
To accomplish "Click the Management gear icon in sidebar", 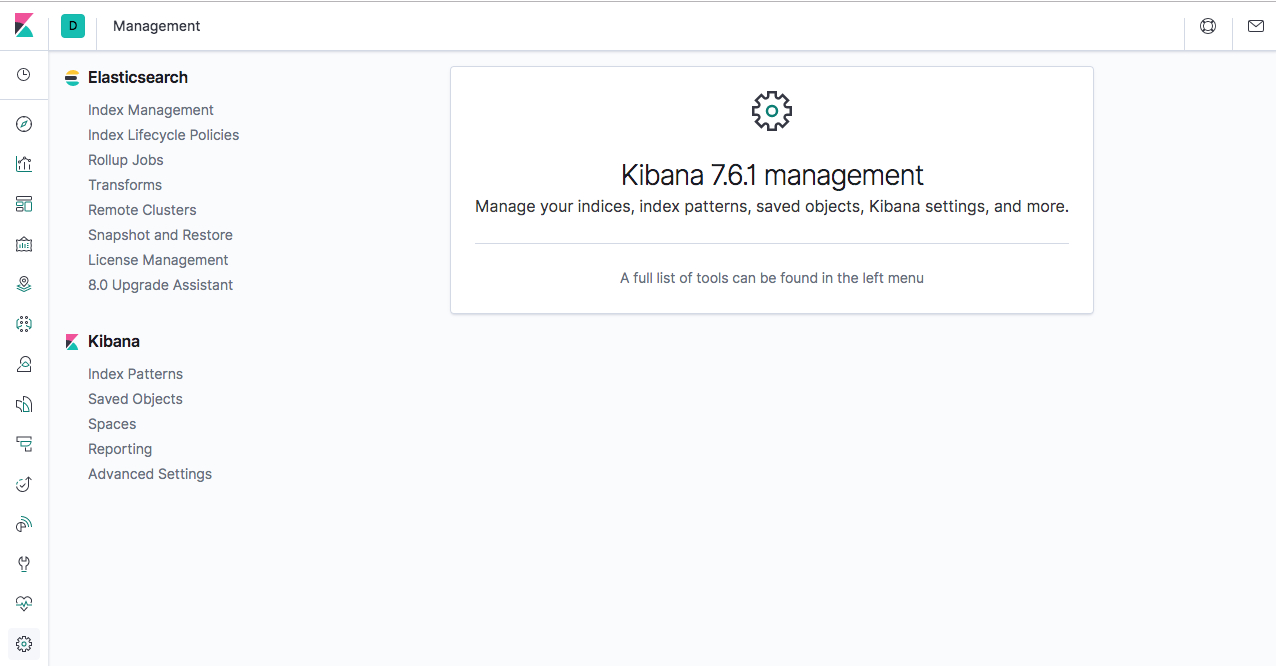I will pyautogui.click(x=24, y=644).
